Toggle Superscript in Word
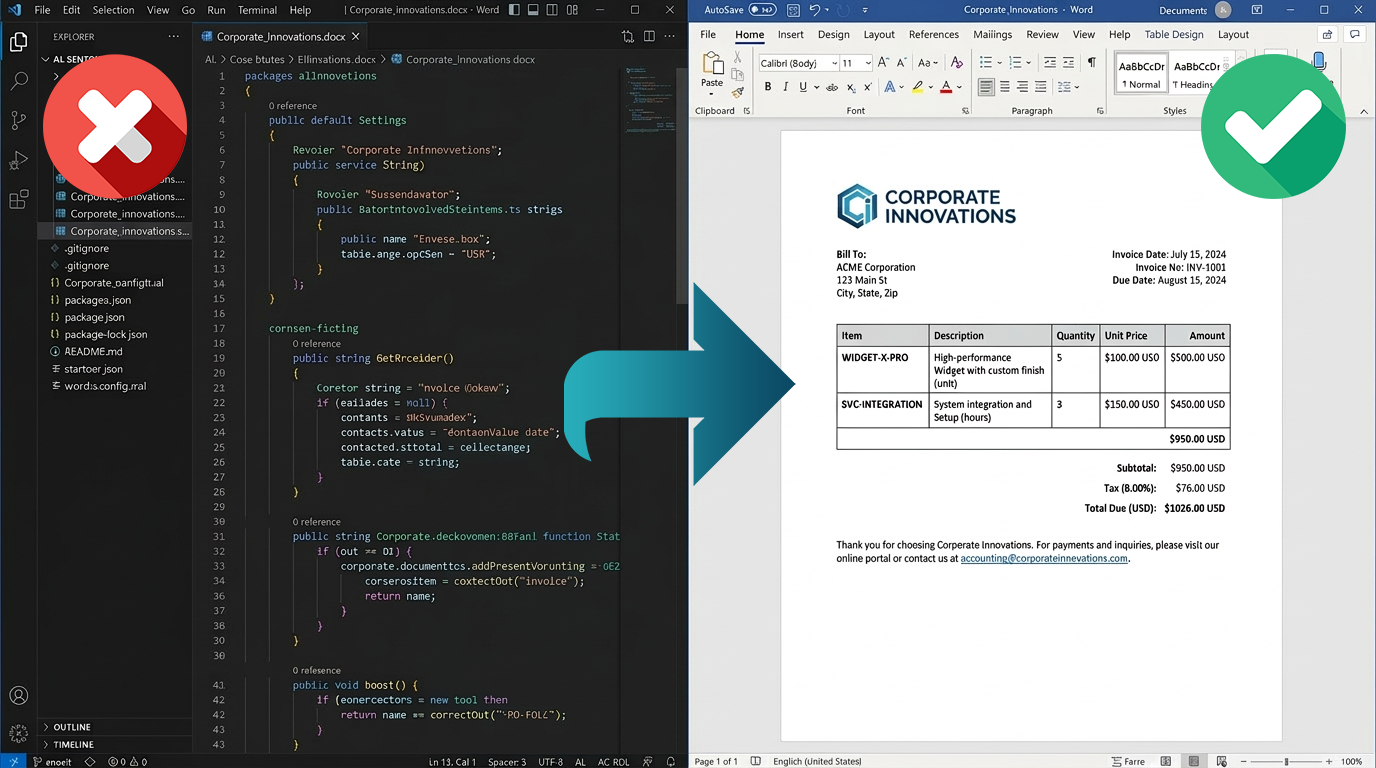 coord(867,87)
